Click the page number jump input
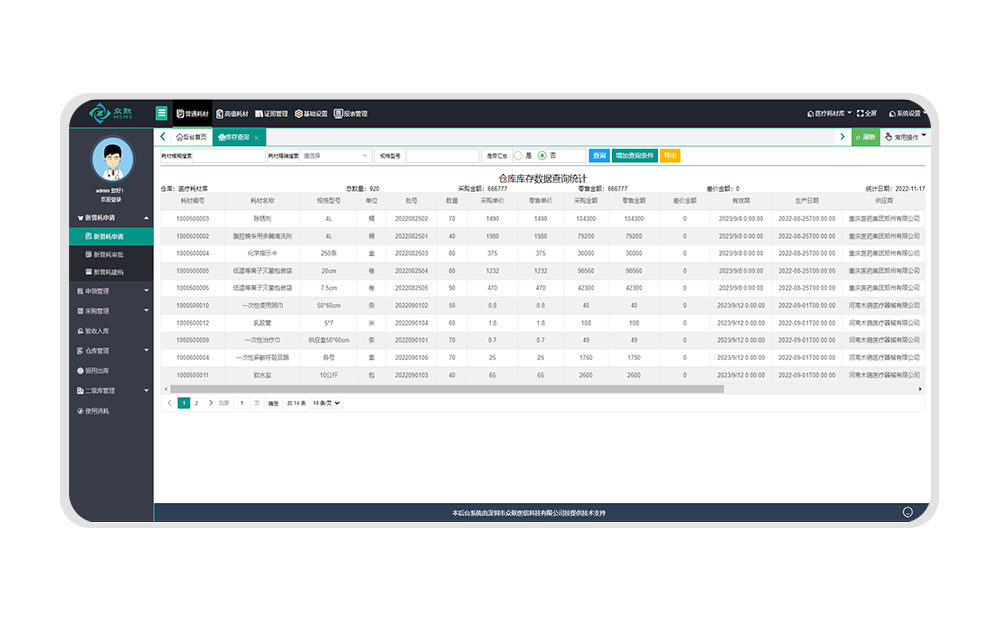 (x=242, y=403)
